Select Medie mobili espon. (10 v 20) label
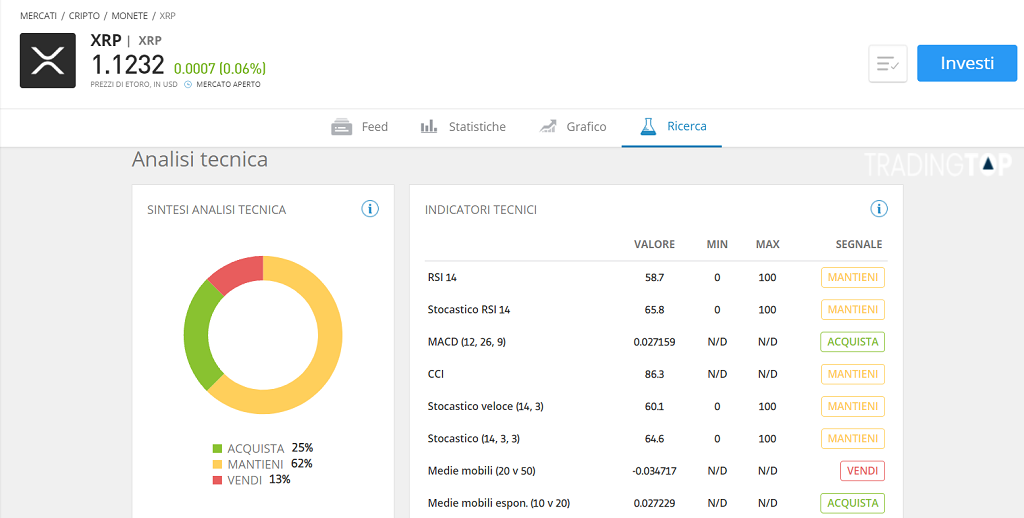 498,503
